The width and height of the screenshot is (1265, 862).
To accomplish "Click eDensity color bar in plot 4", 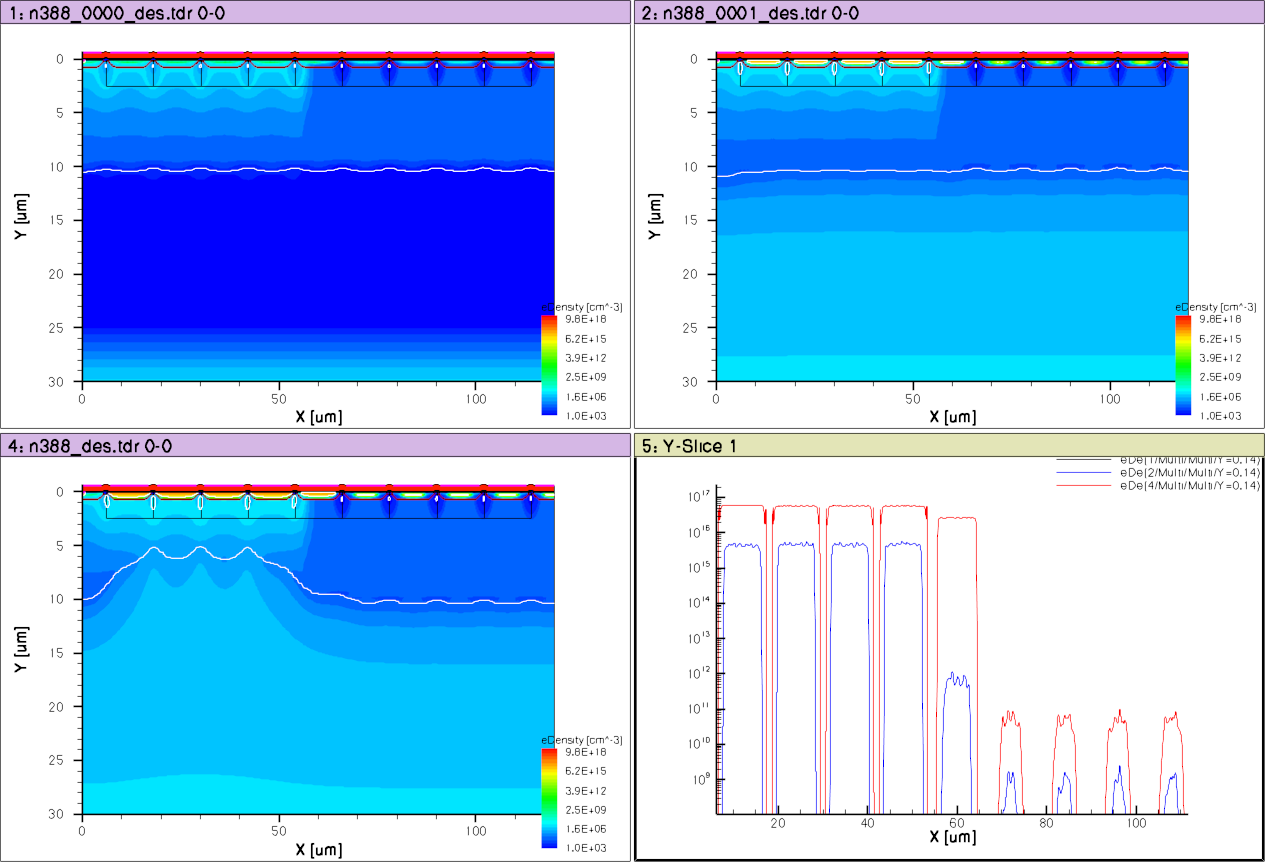I will [x=548, y=797].
